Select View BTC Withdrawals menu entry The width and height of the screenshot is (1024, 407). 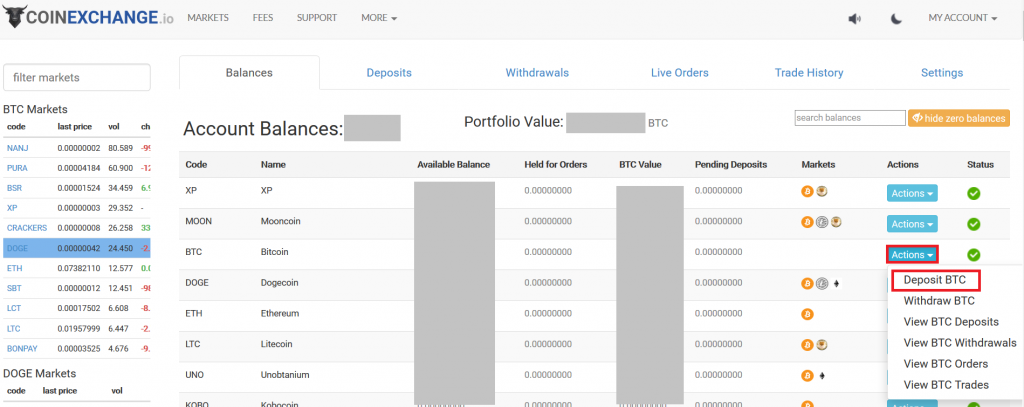(x=960, y=342)
